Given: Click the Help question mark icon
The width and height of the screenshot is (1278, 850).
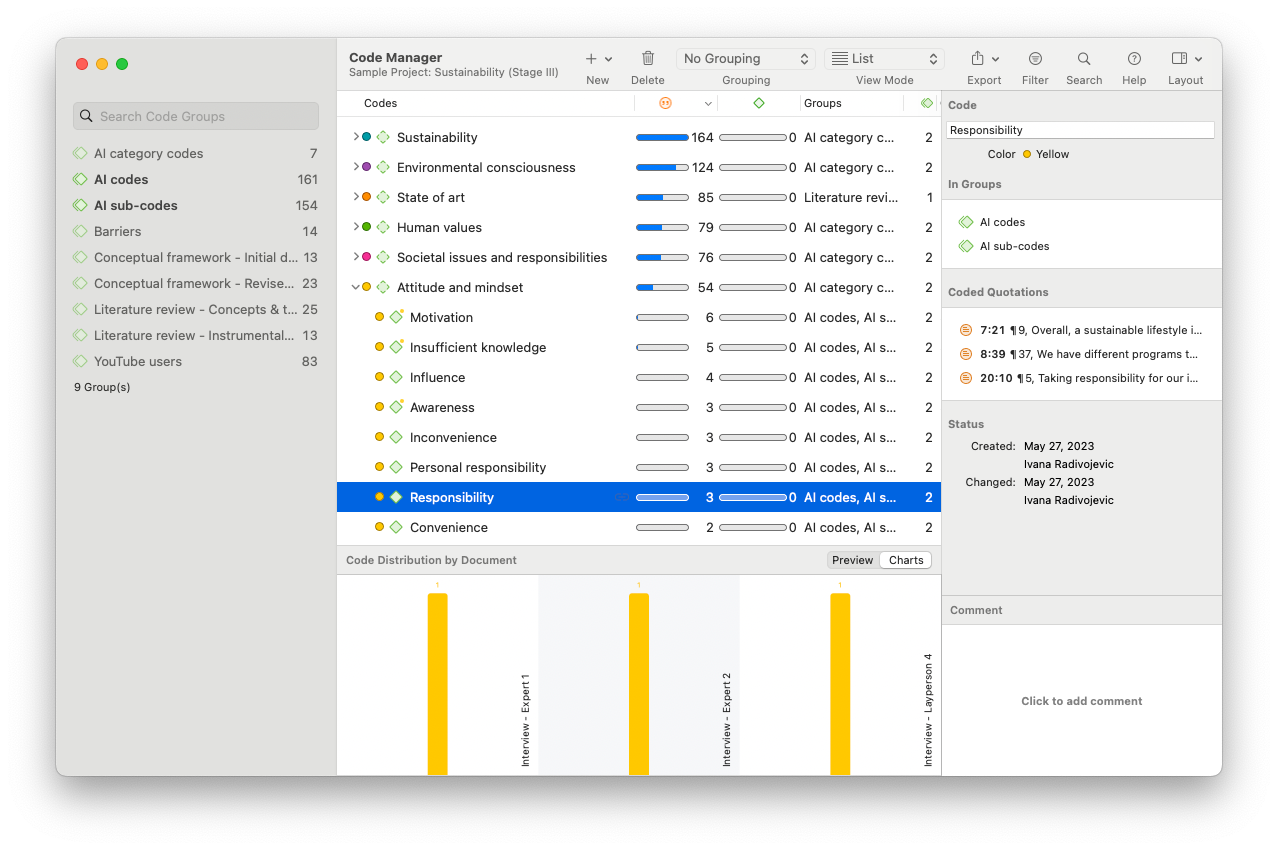Looking at the screenshot, I should (1134, 59).
